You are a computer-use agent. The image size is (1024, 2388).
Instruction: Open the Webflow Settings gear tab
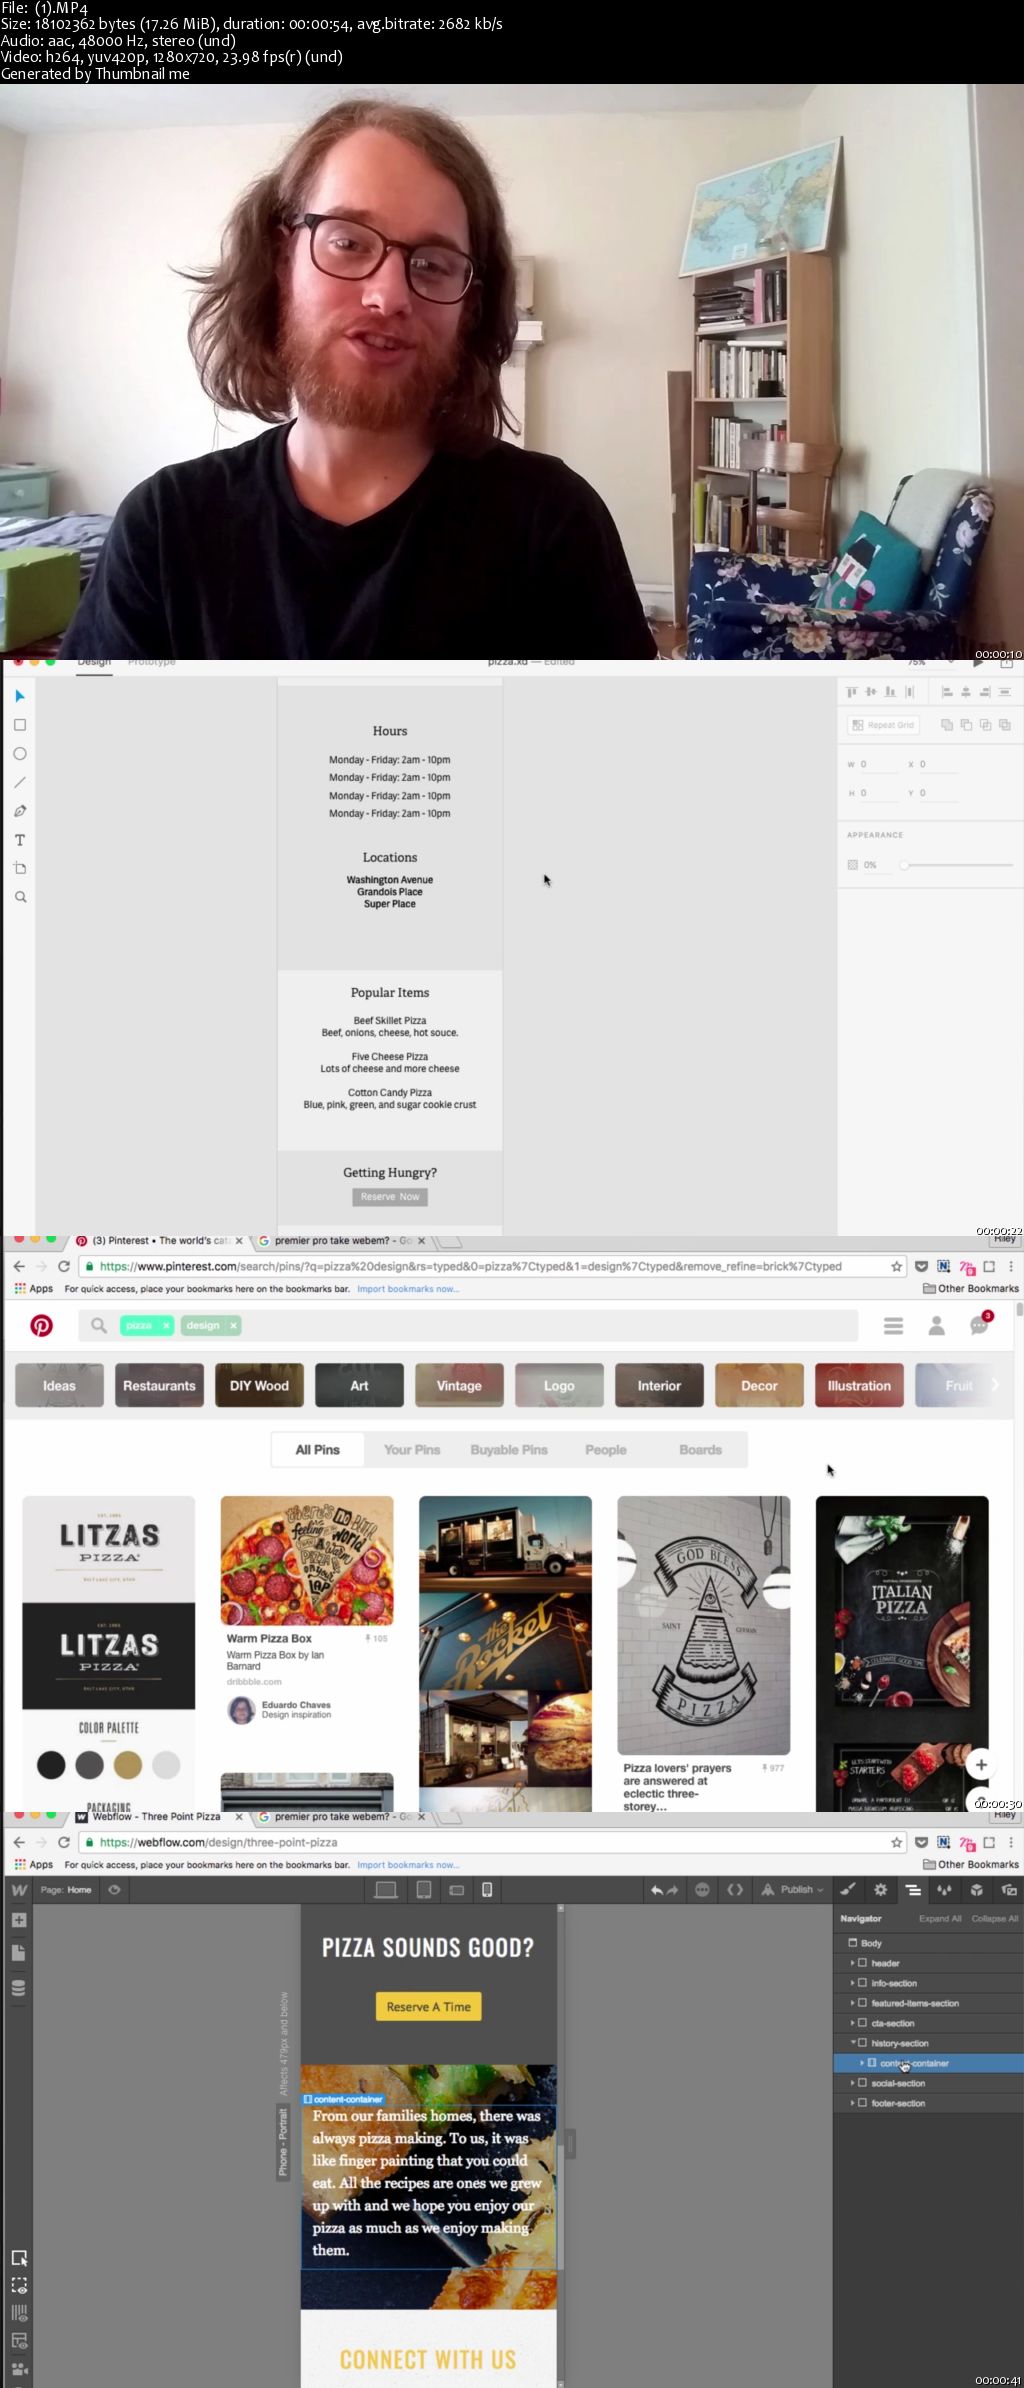point(880,1890)
